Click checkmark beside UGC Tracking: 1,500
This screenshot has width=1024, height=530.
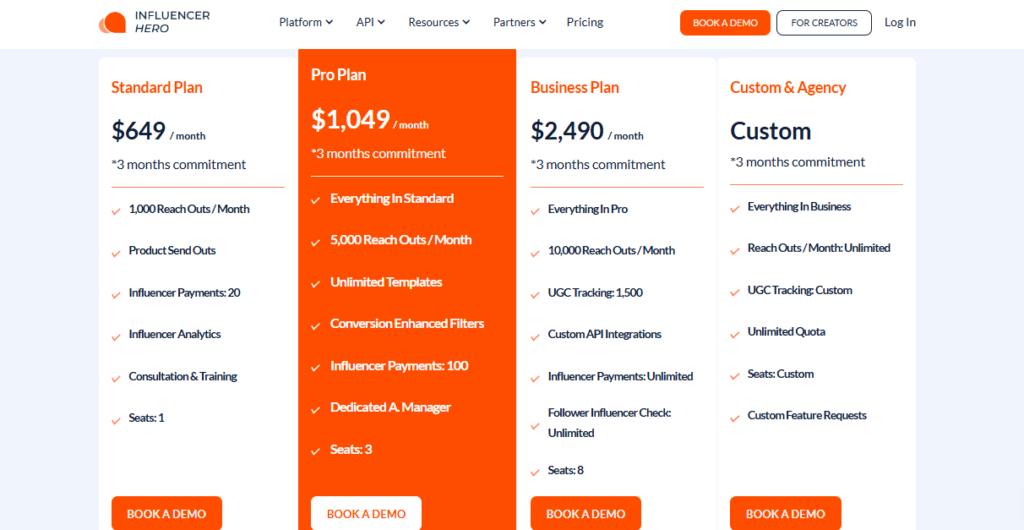coord(536,294)
